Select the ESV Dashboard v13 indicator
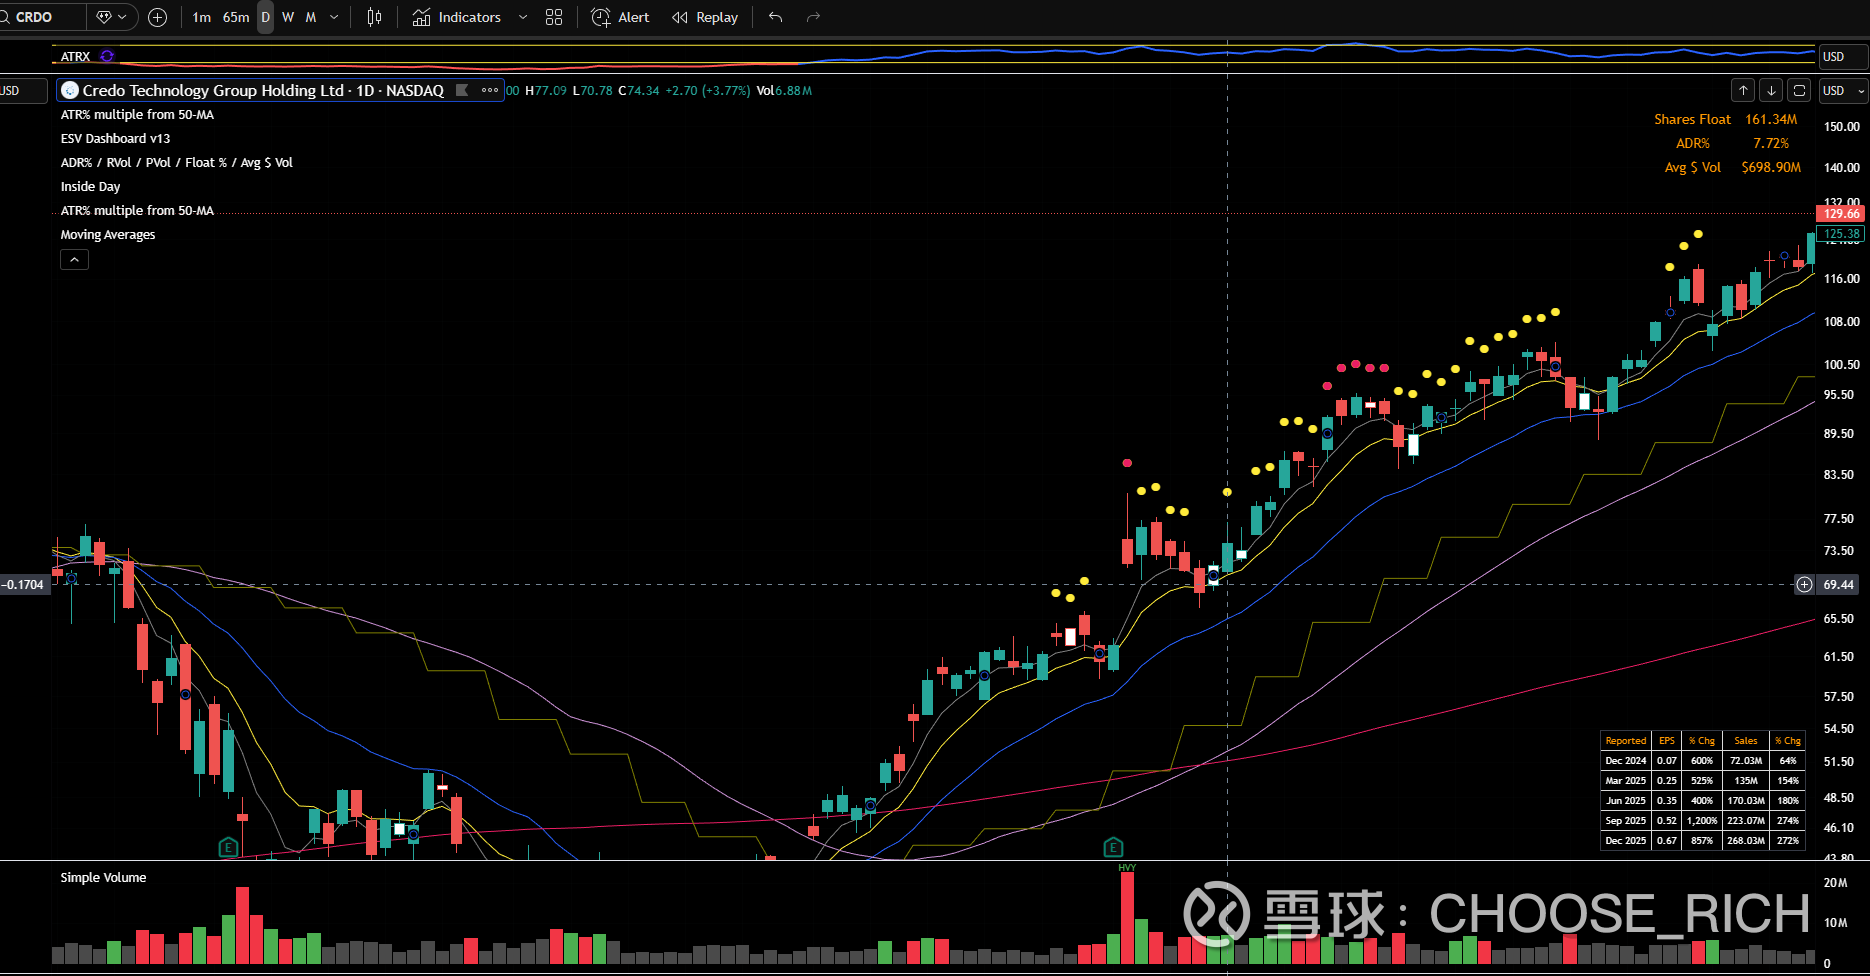The image size is (1870, 976). click(115, 138)
